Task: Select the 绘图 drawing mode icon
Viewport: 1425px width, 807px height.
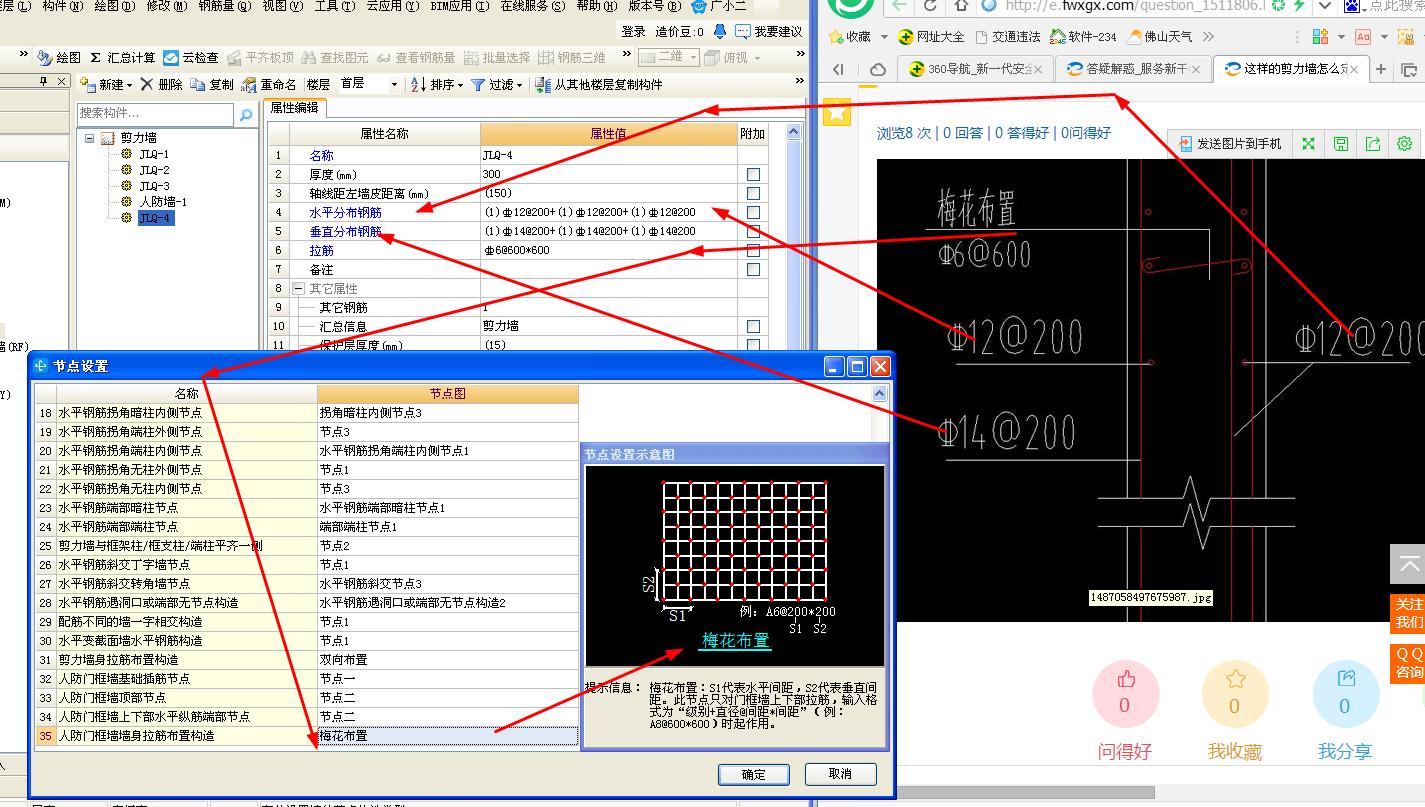Action: pos(58,57)
